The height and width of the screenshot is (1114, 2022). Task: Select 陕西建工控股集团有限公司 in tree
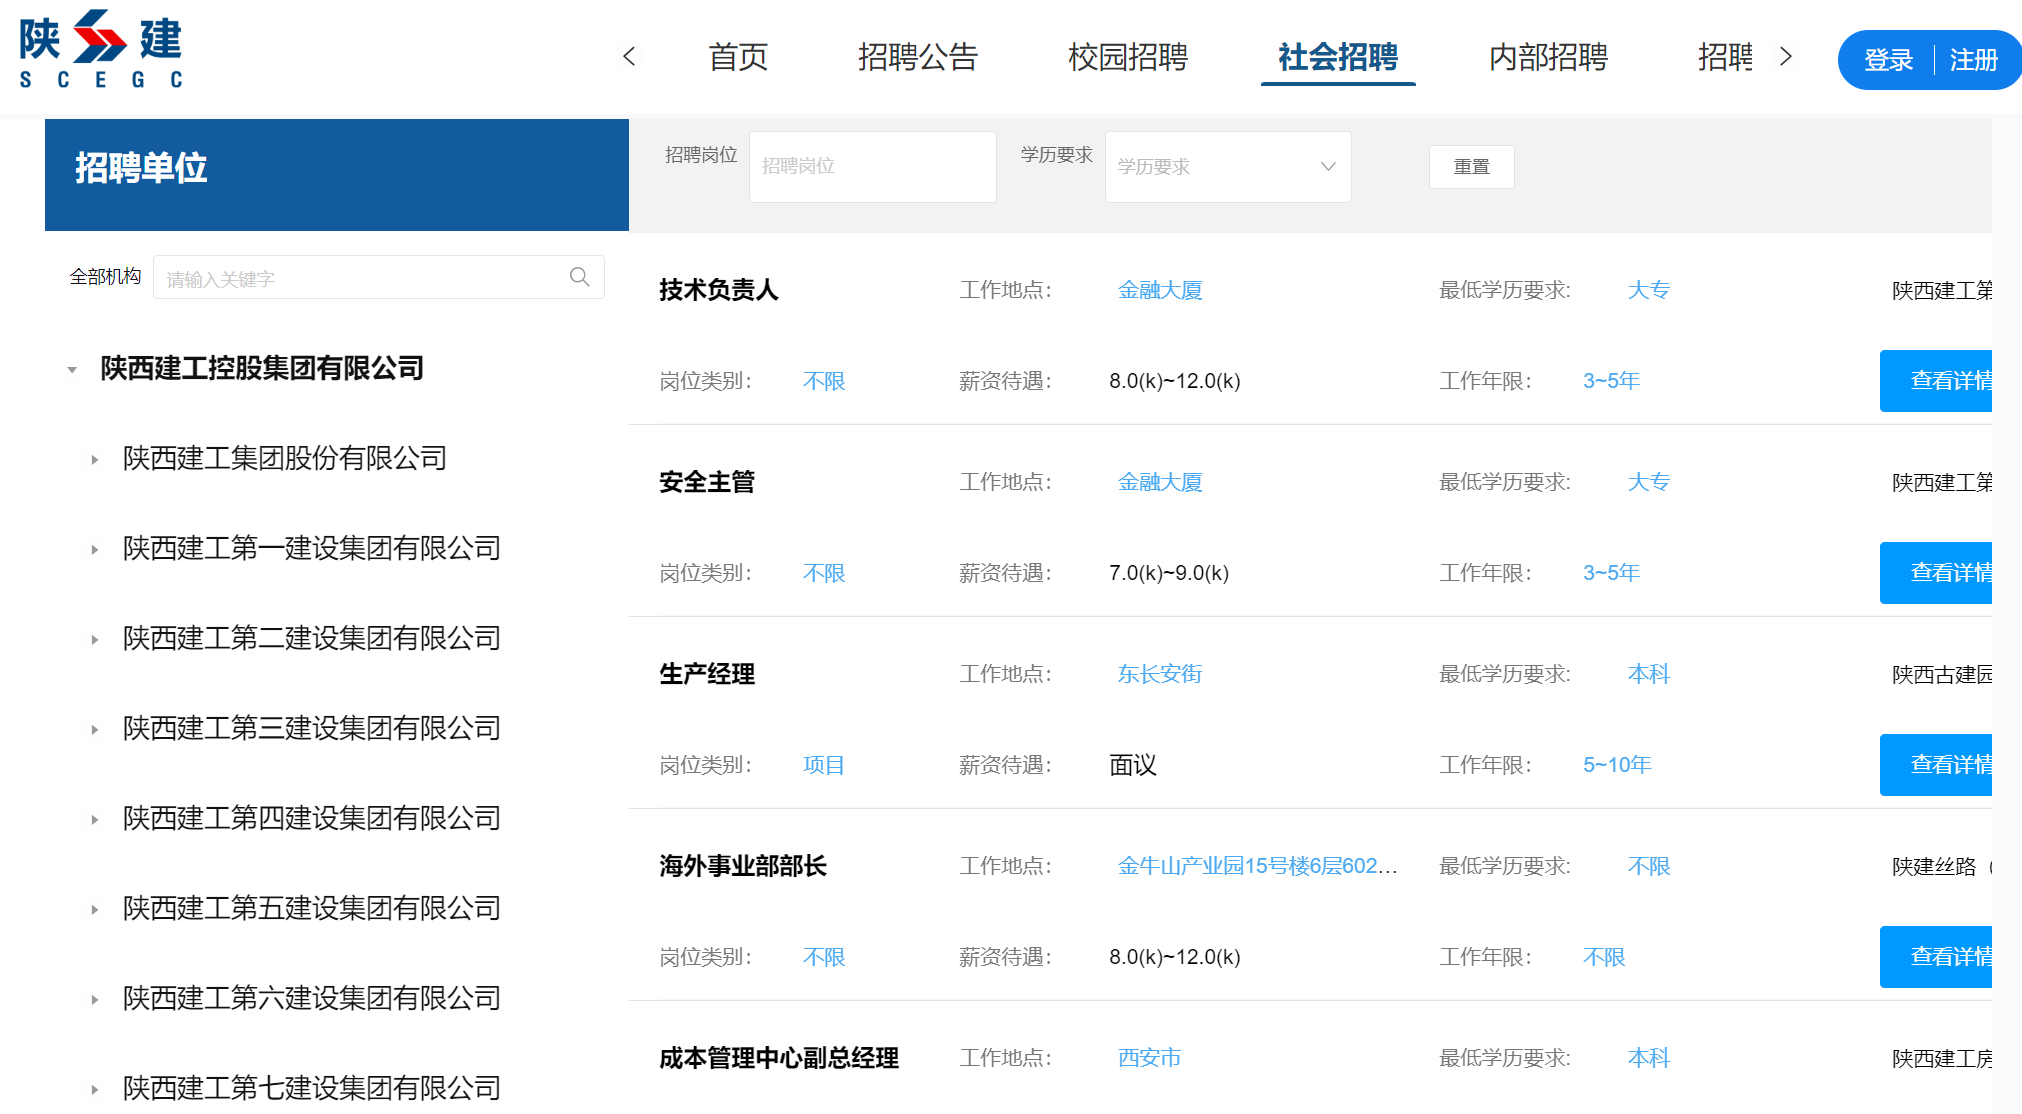click(262, 368)
